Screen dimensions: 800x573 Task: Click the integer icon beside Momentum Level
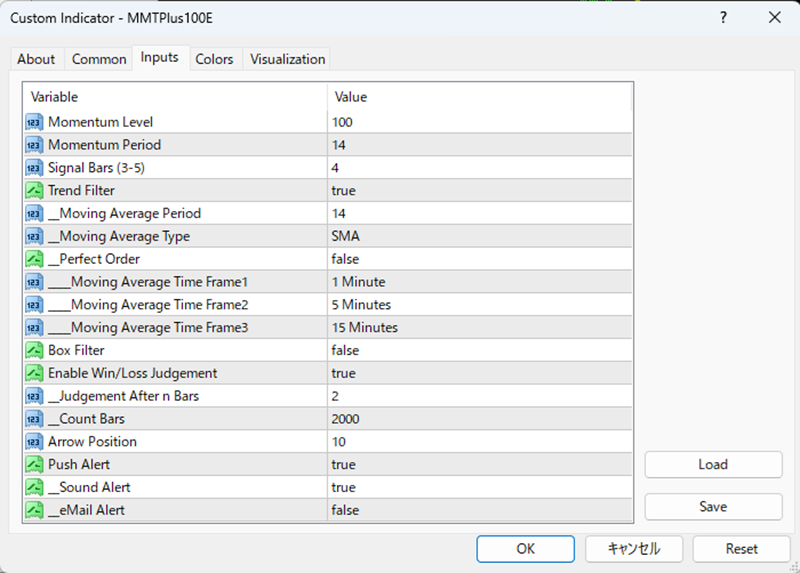pos(34,122)
